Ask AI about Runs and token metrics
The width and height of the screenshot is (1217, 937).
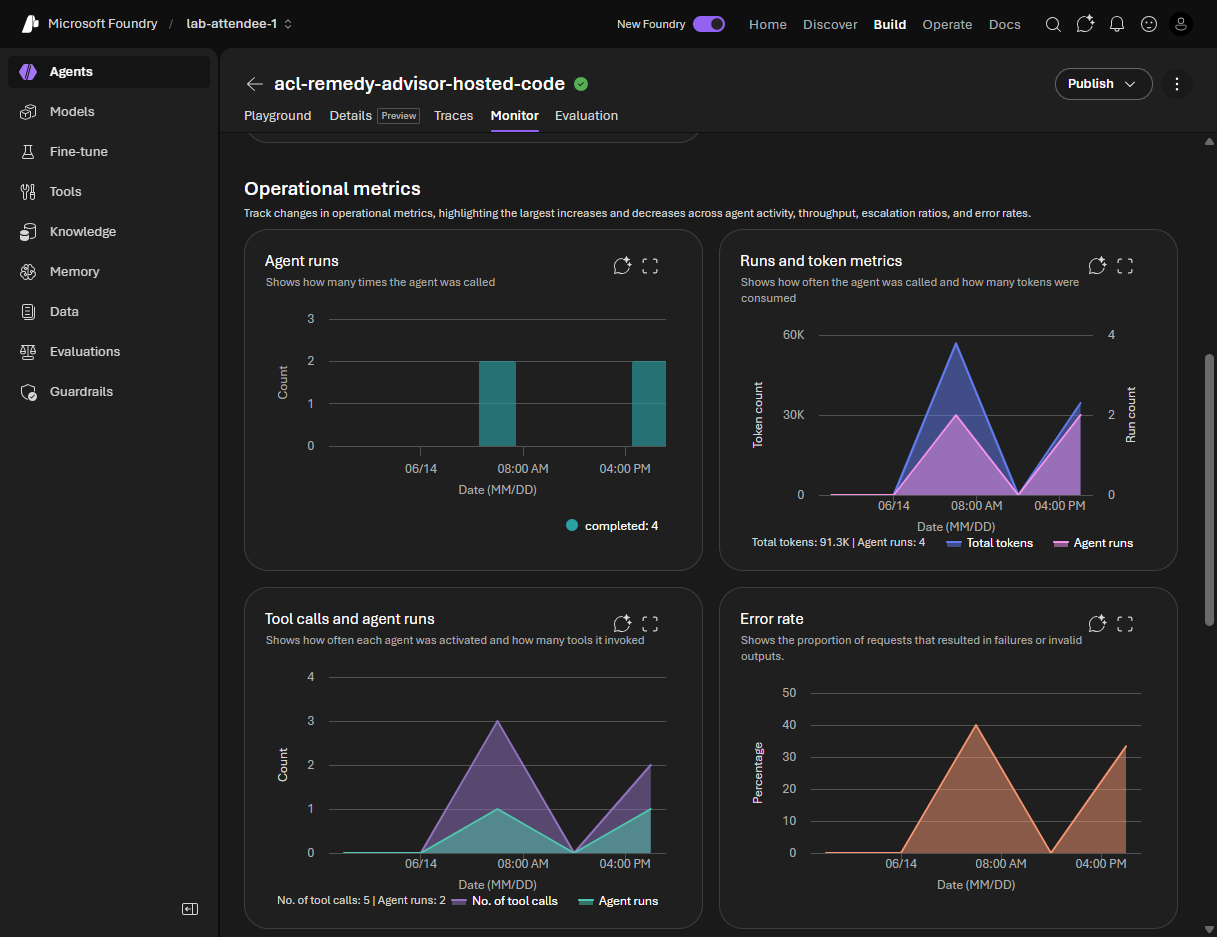coord(1097,266)
